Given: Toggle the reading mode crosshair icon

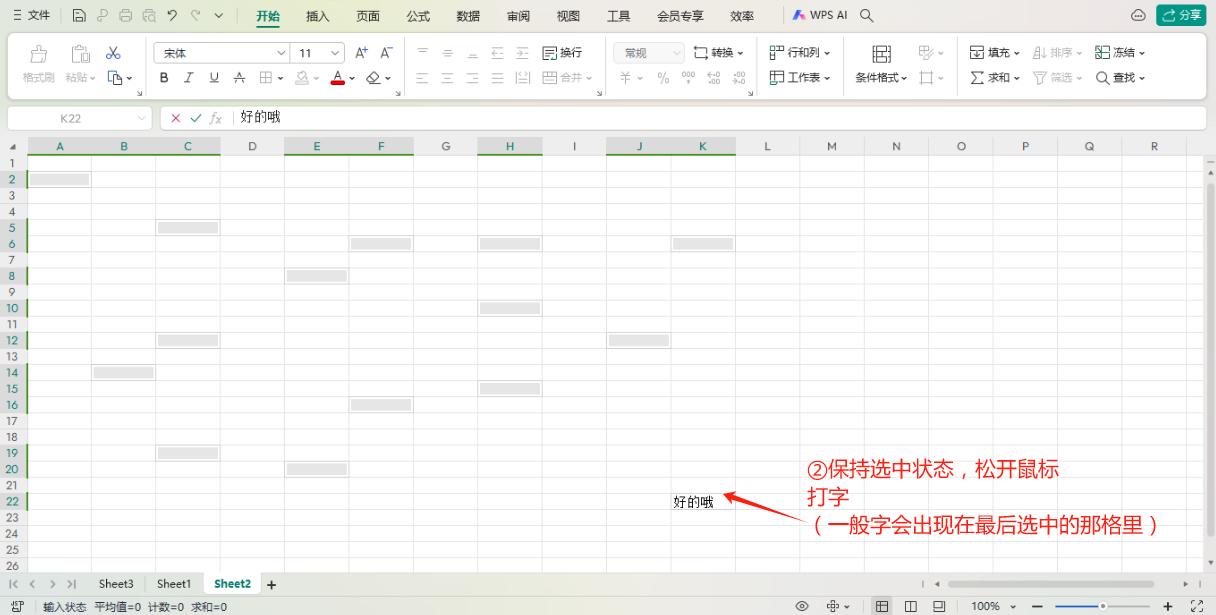Looking at the screenshot, I should click(x=833, y=606).
